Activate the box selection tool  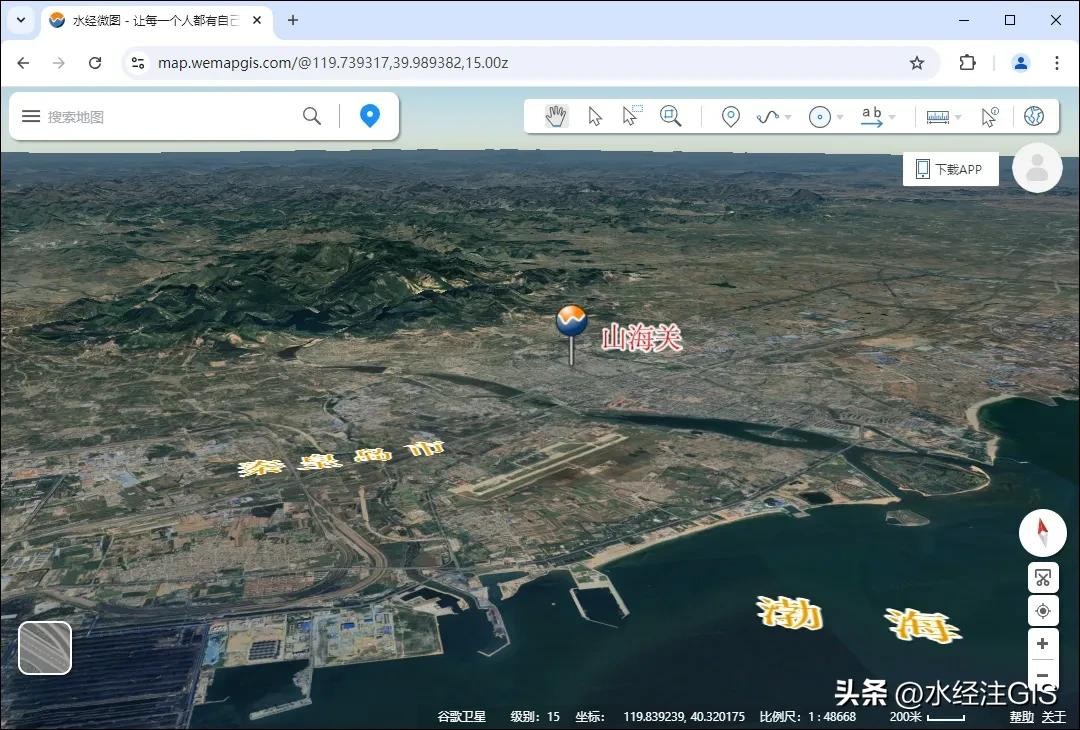point(631,116)
